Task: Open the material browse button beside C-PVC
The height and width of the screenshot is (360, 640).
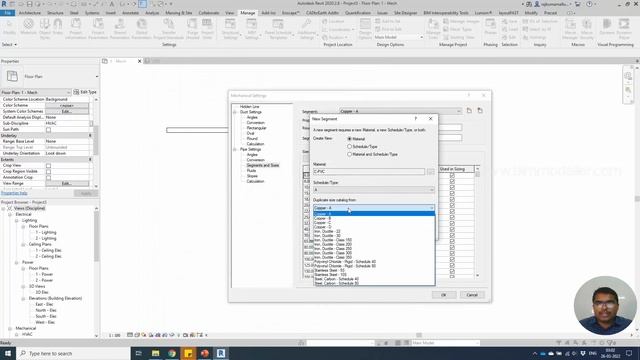Action: point(430,171)
